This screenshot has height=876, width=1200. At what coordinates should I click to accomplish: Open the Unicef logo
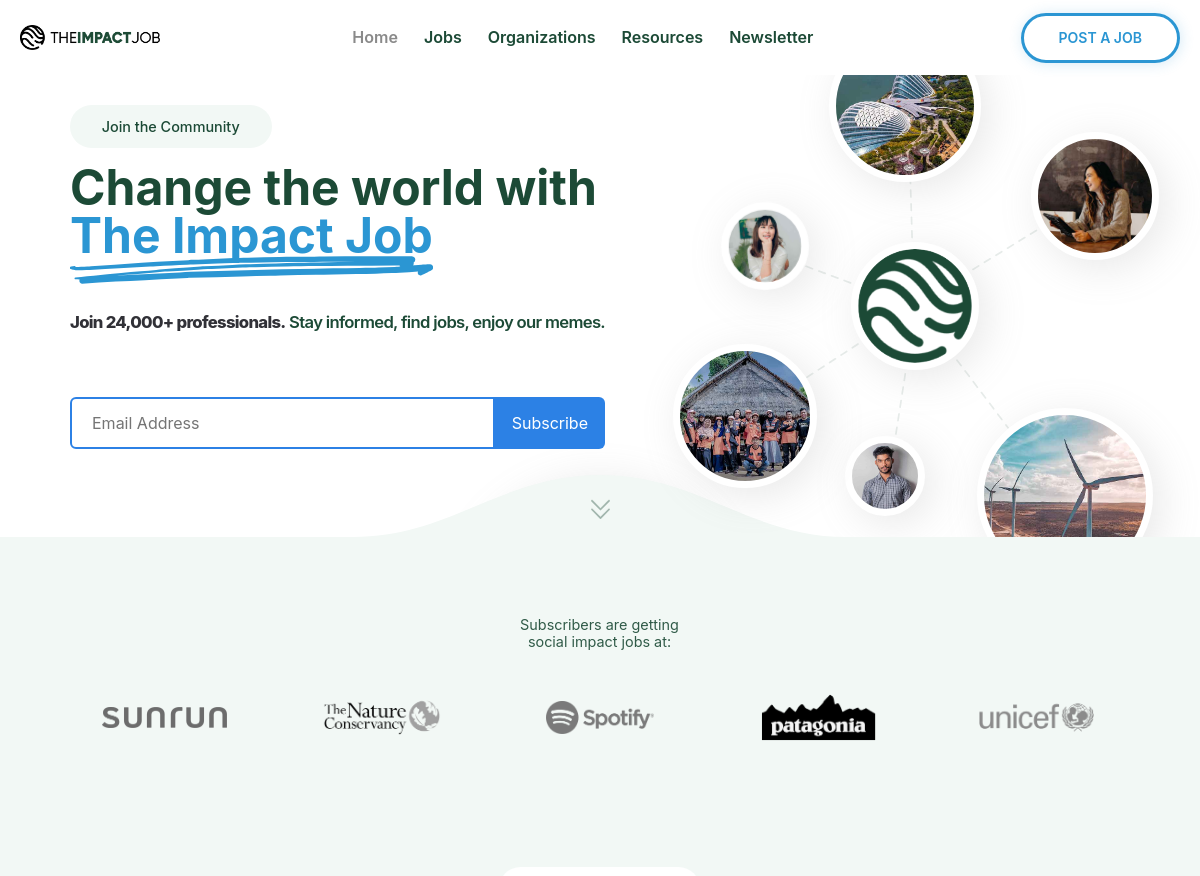click(1036, 717)
